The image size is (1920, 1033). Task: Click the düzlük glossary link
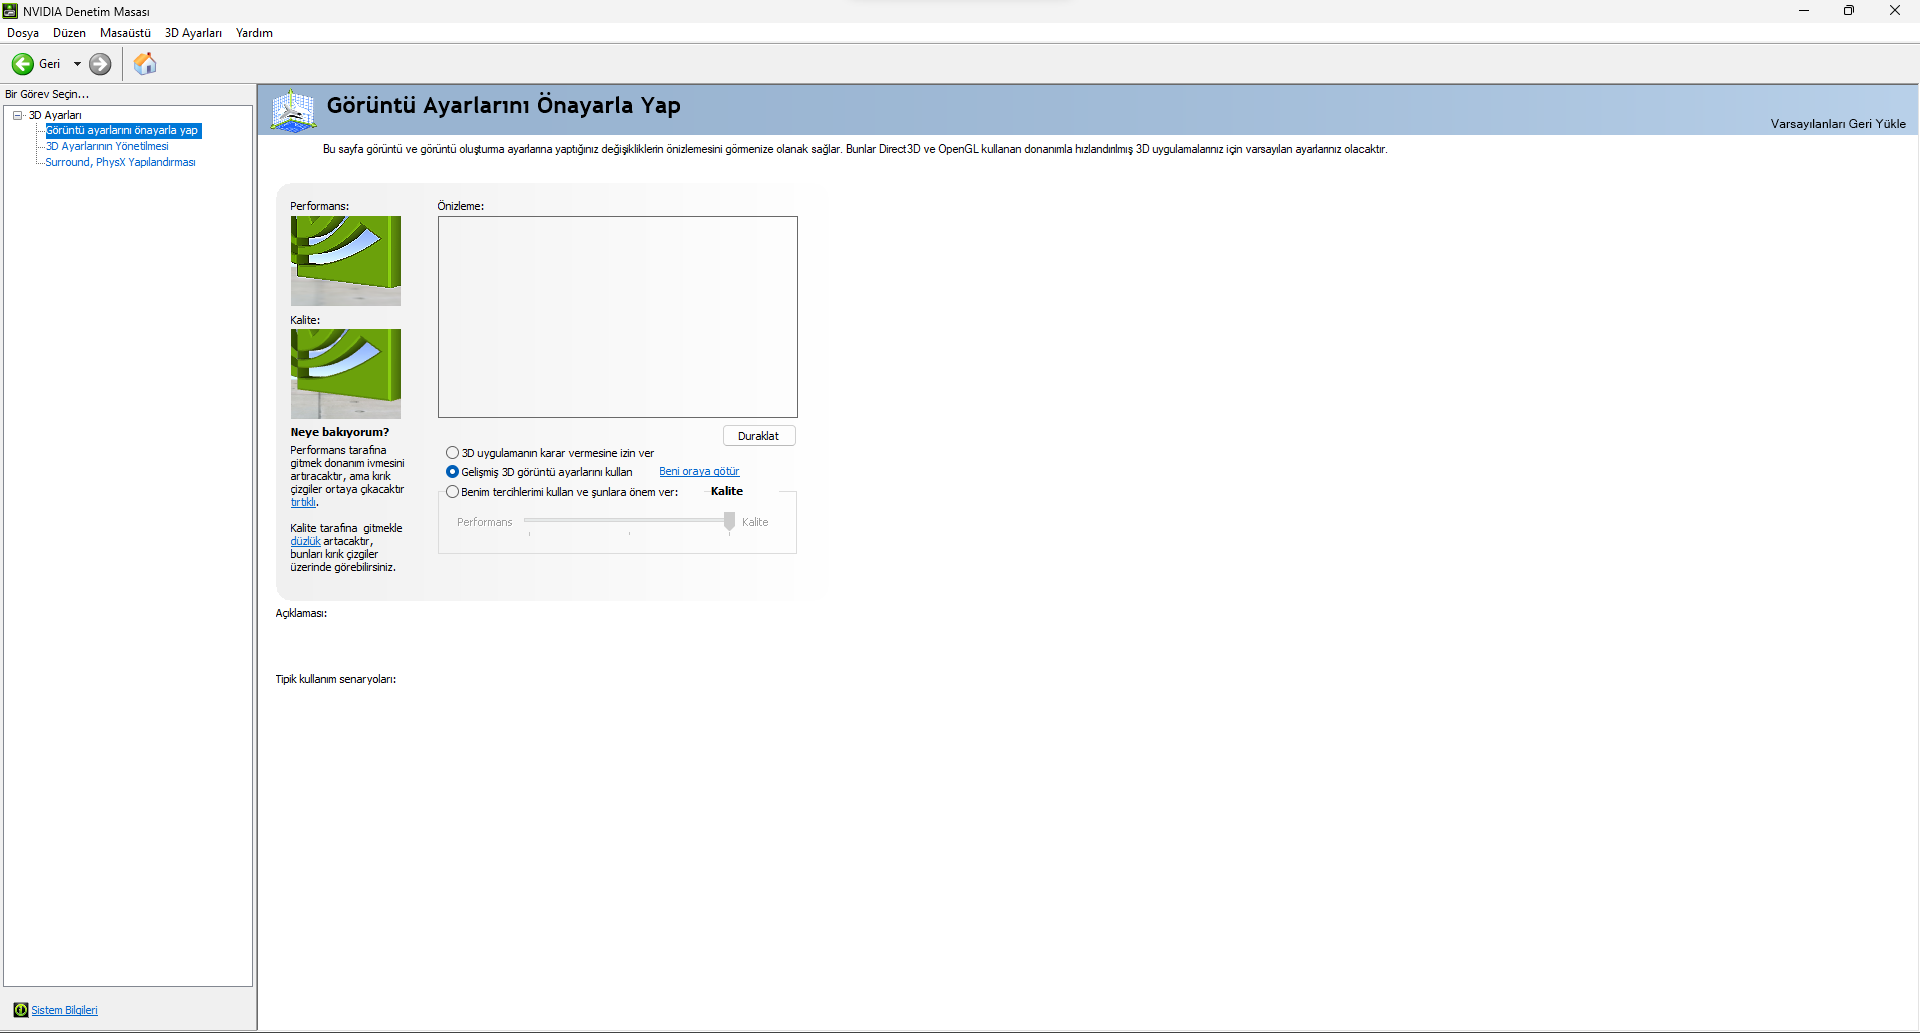(x=305, y=541)
